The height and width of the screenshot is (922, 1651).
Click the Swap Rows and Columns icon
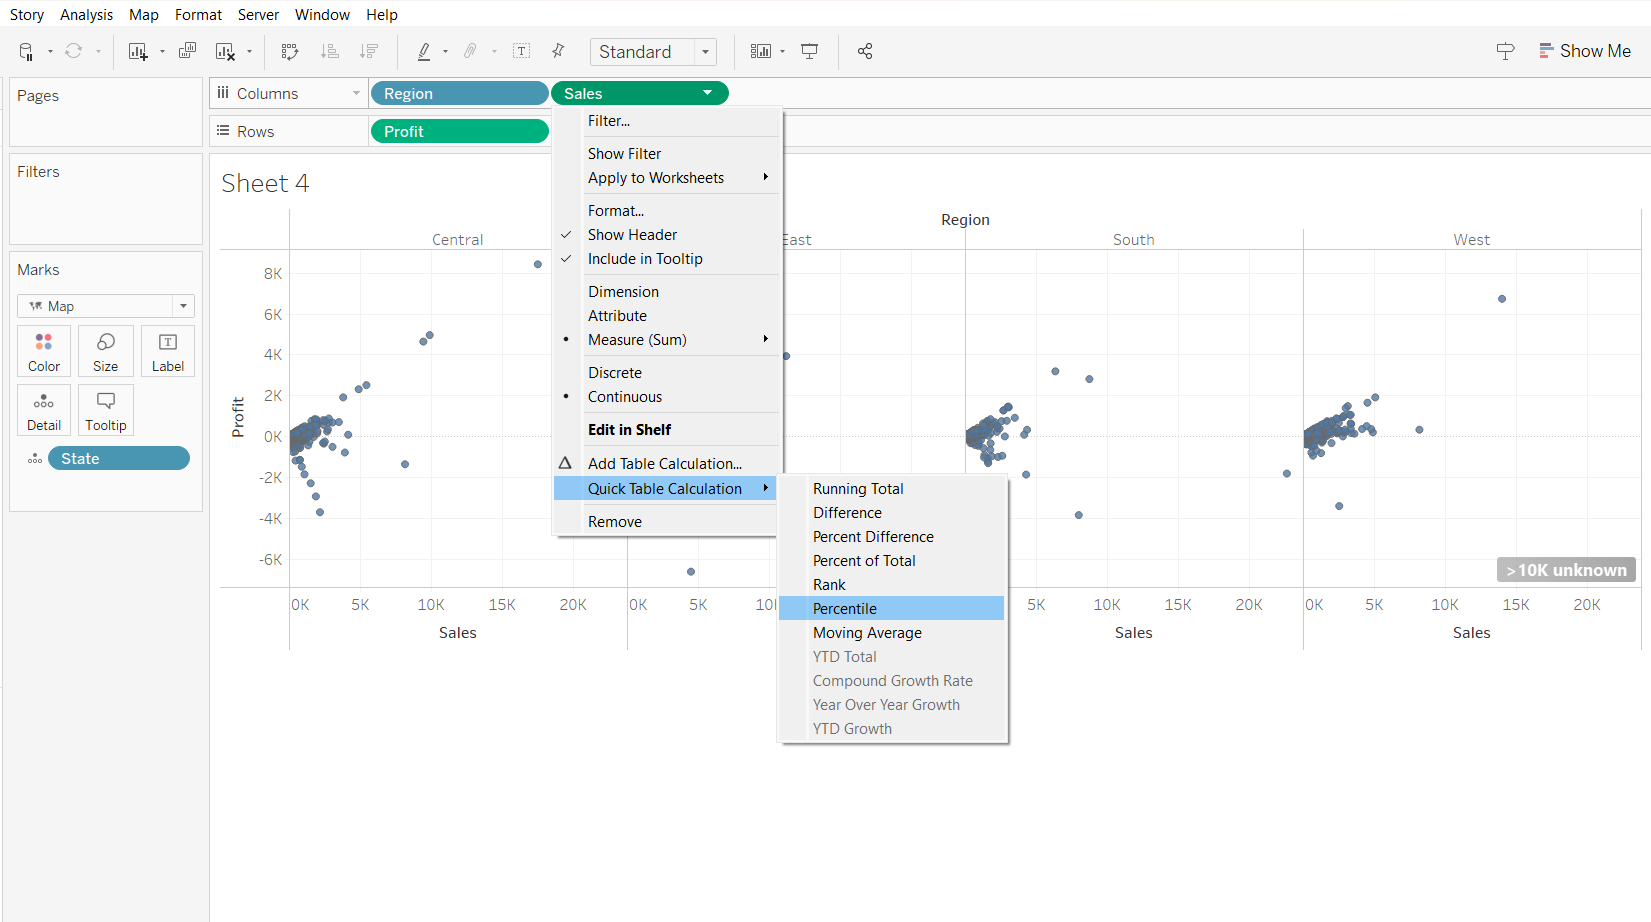pyautogui.click(x=290, y=51)
